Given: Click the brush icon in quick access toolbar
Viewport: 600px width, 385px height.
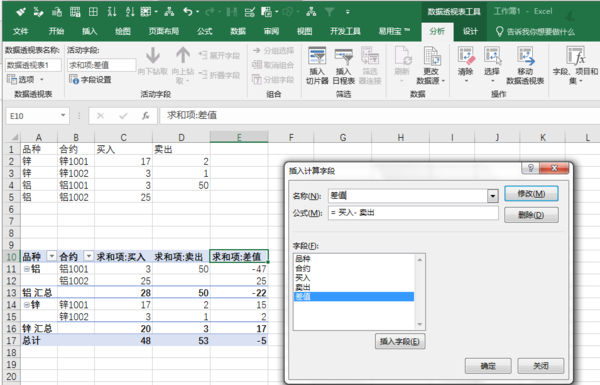Looking at the screenshot, I should 21,12.
